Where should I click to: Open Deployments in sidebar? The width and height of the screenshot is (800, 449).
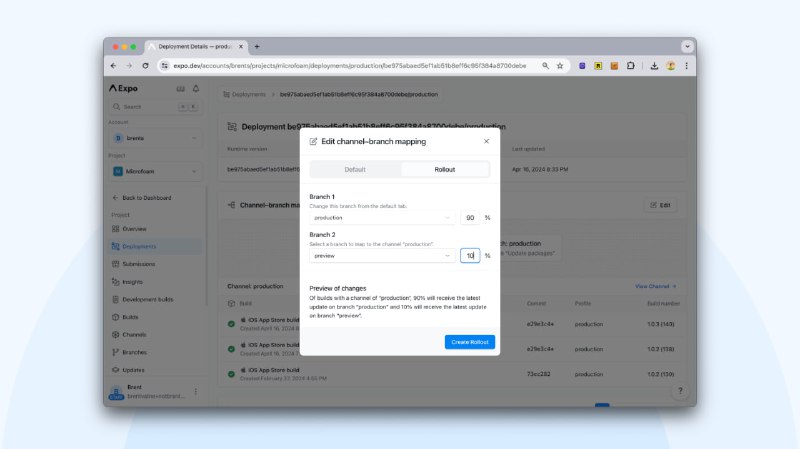tap(155, 246)
